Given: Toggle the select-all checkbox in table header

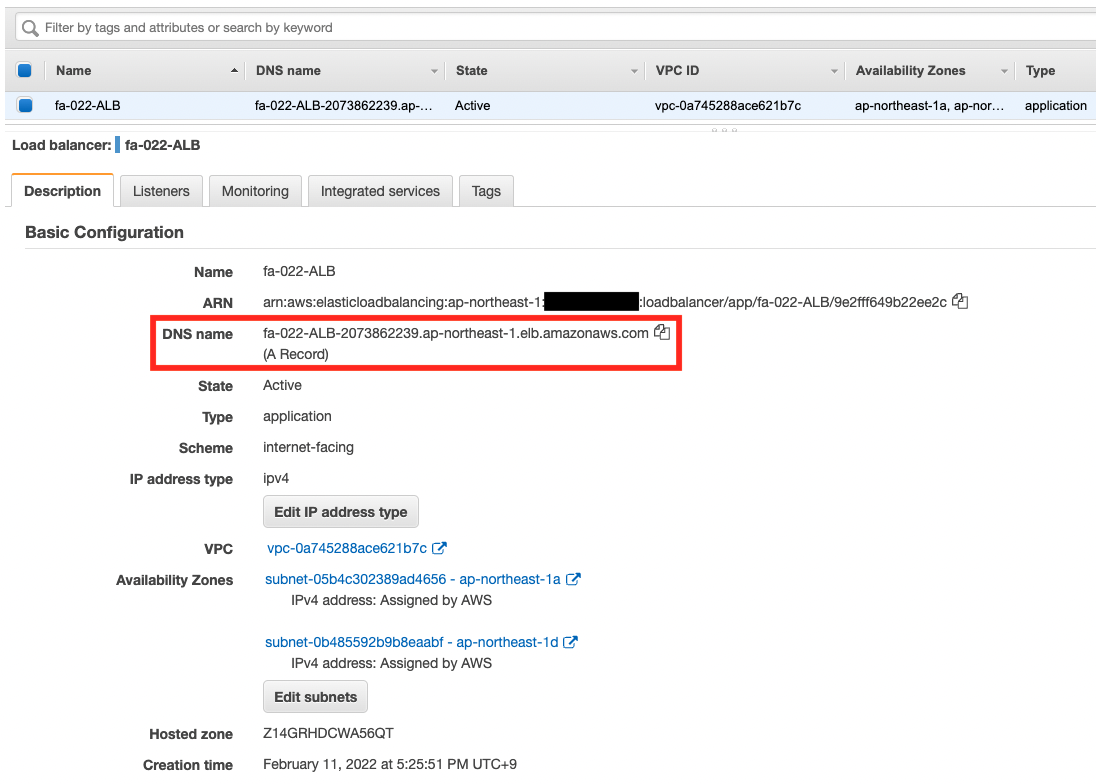Looking at the screenshot, I should [x=25, y=71].
